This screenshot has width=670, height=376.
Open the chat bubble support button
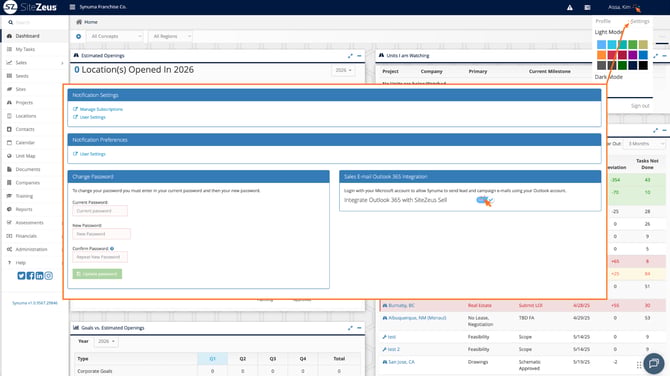(x=654, y=363)
